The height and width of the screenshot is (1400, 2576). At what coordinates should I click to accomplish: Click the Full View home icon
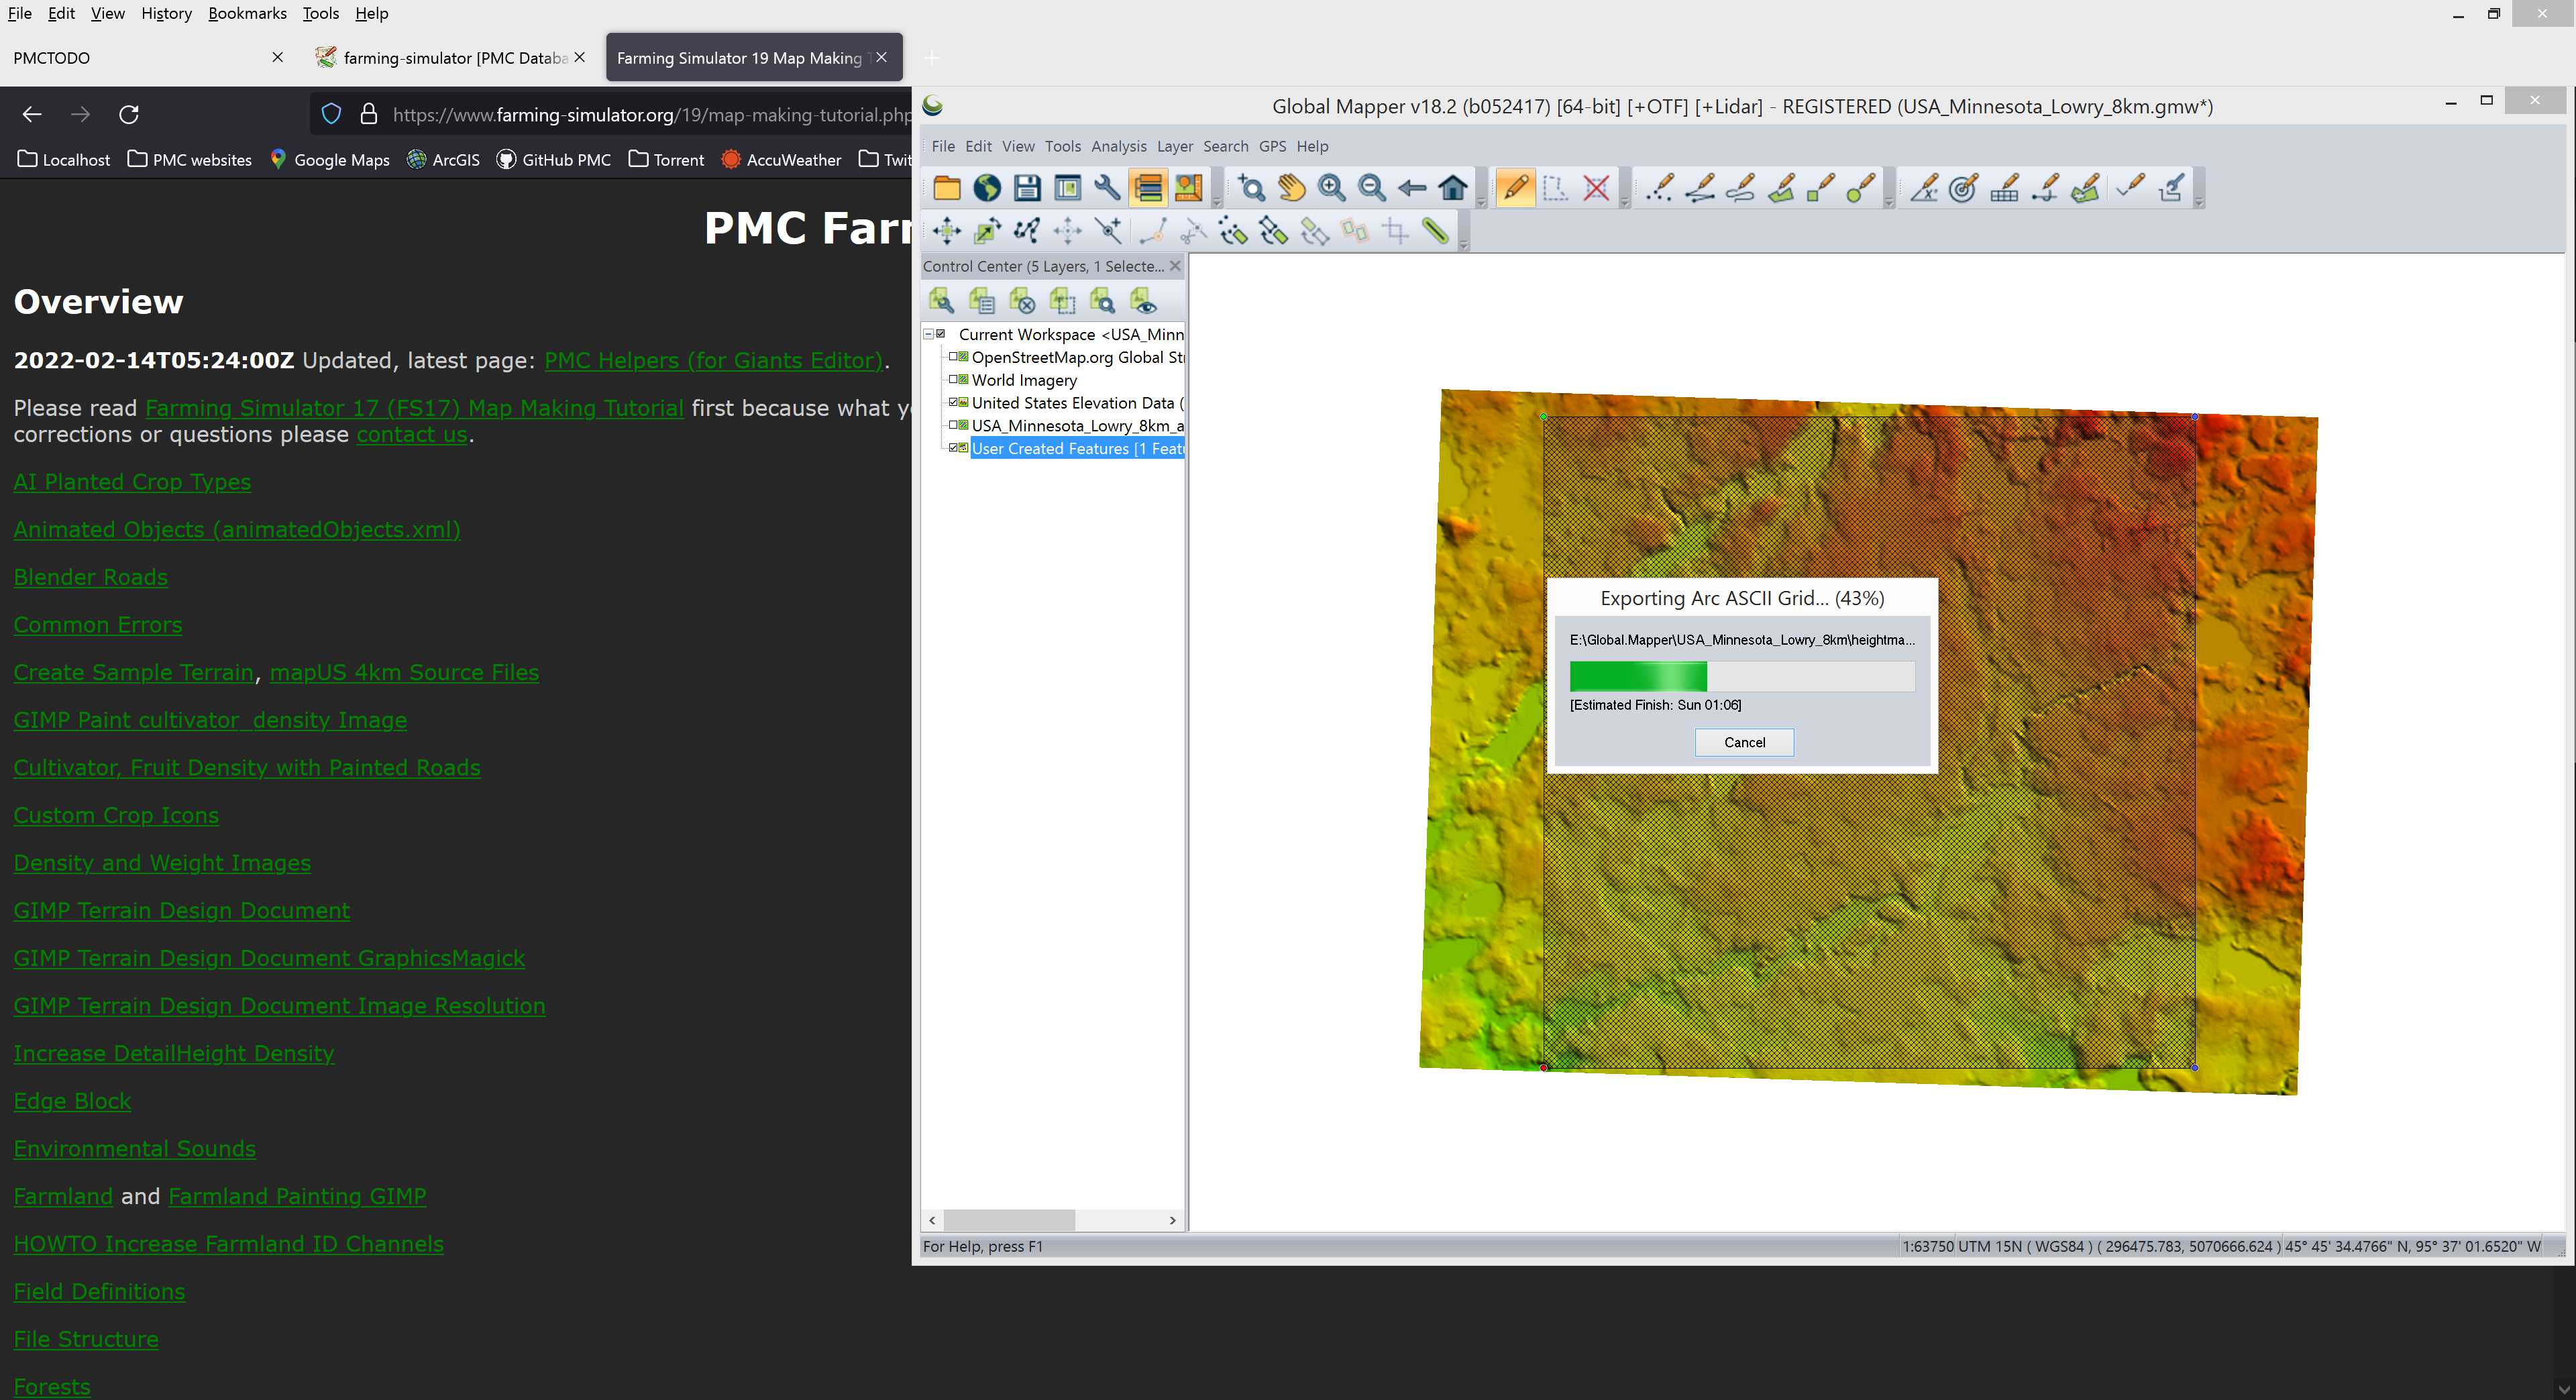1453,188
